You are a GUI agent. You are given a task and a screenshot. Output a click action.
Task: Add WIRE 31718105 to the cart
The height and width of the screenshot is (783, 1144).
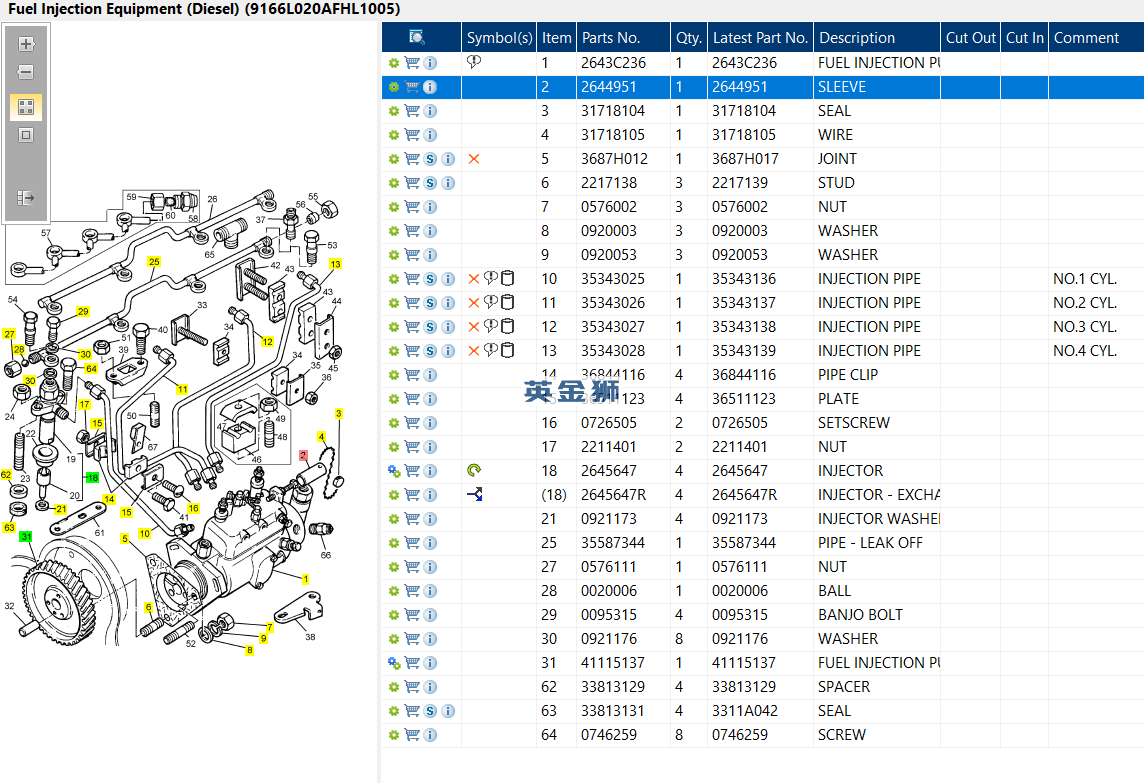pos(412,135)
